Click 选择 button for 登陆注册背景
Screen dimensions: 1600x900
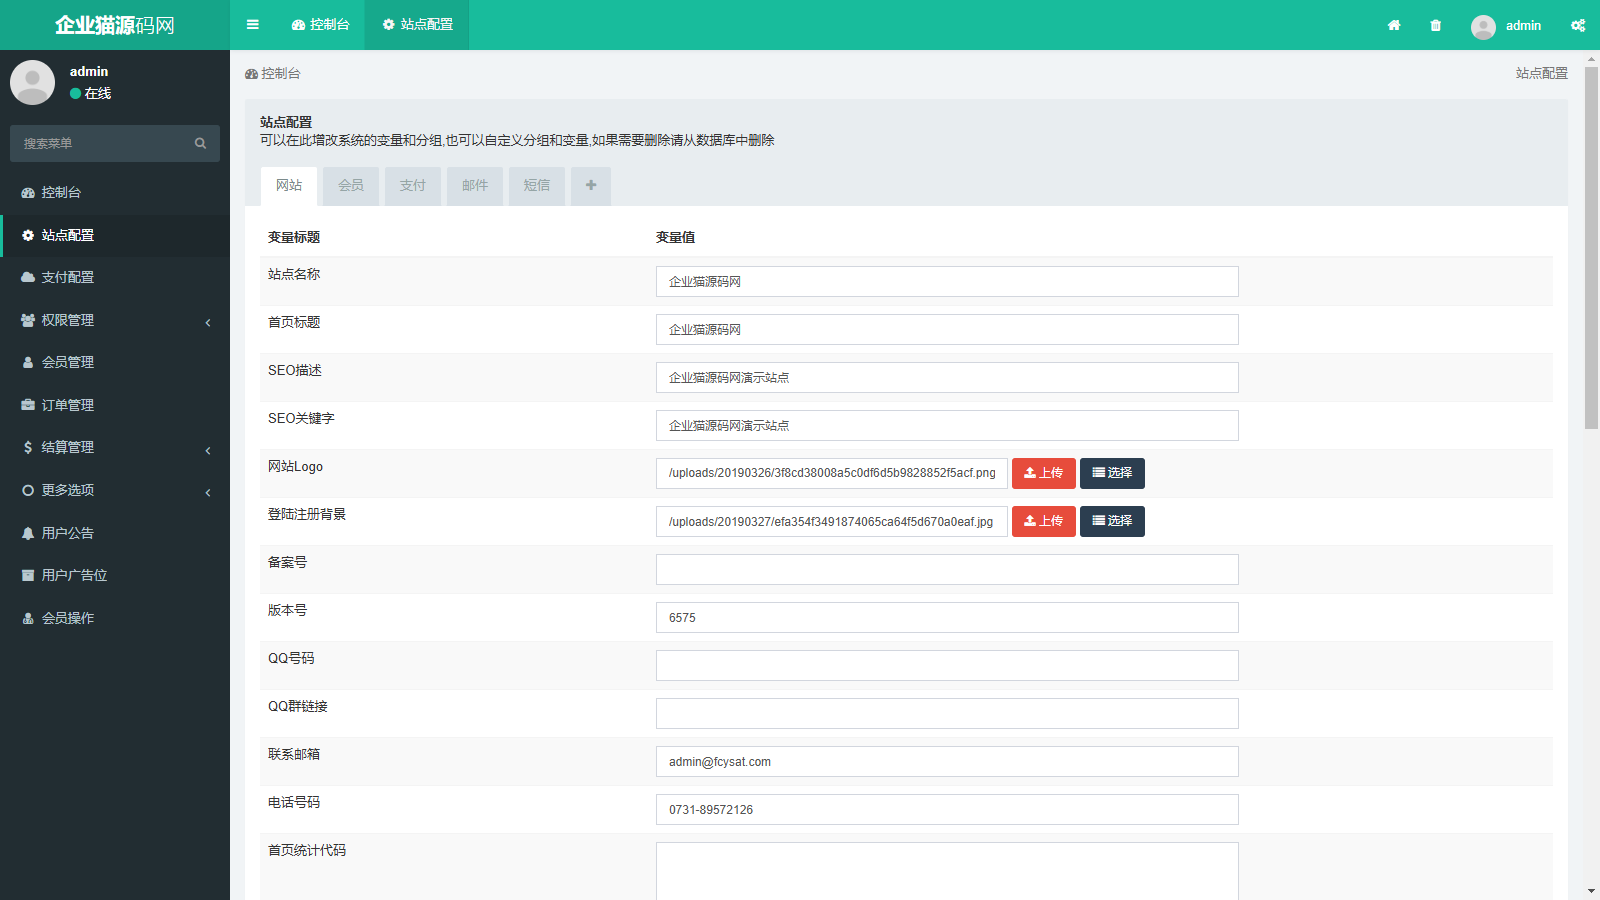click(x=1112, y=521)
